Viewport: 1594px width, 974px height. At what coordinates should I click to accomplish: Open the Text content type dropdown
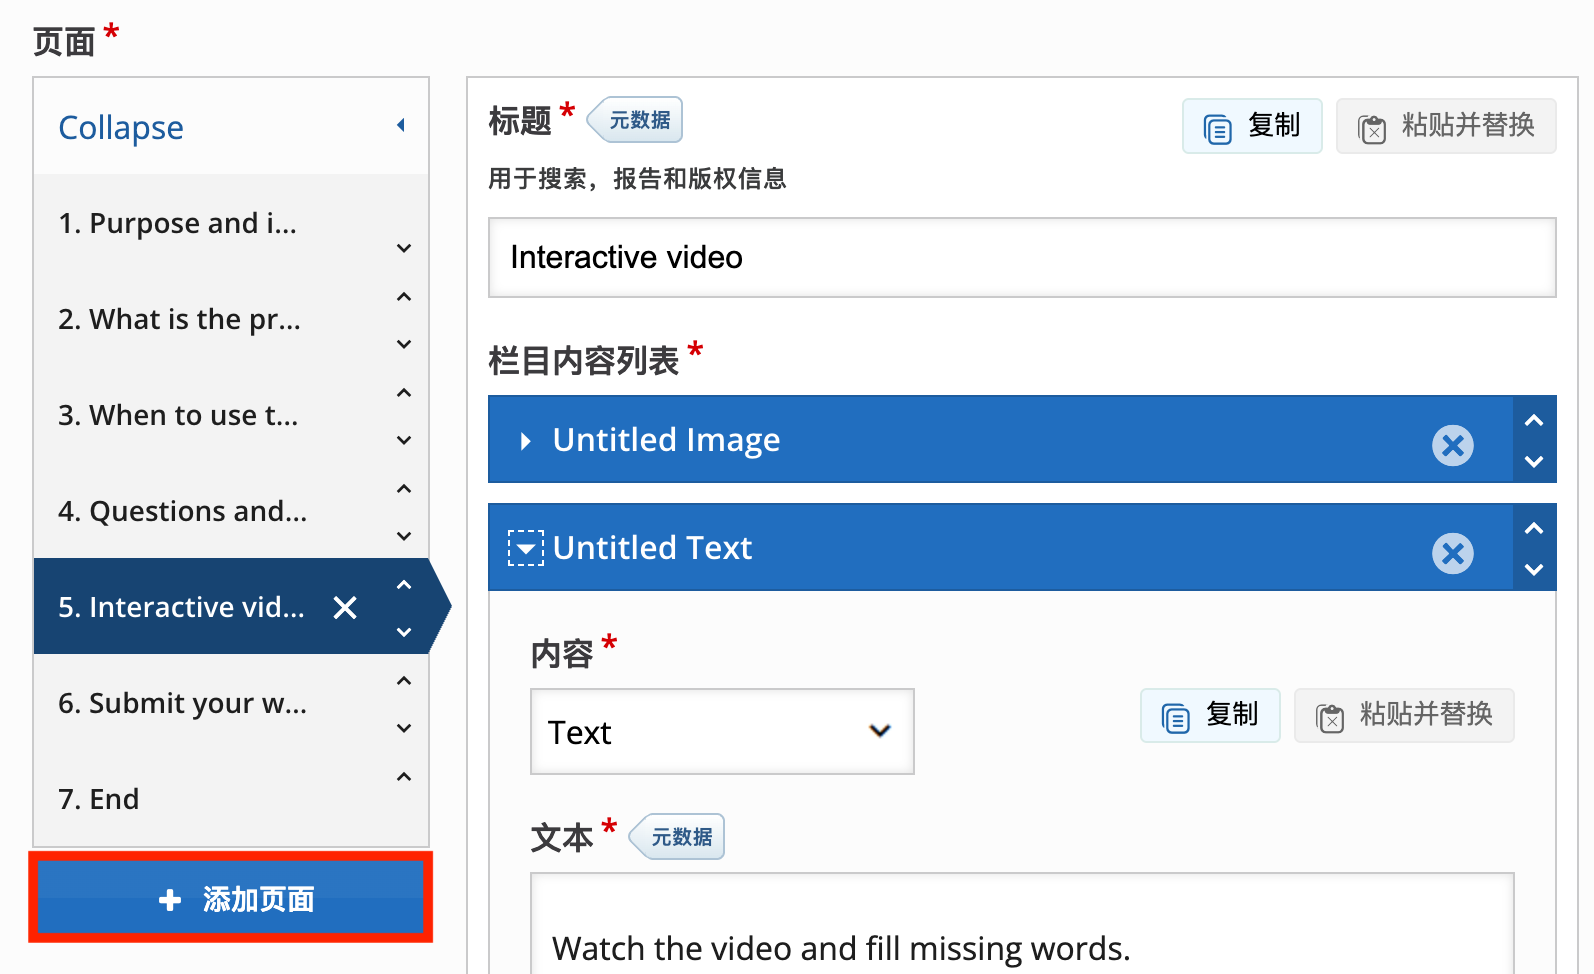(721, 732)
